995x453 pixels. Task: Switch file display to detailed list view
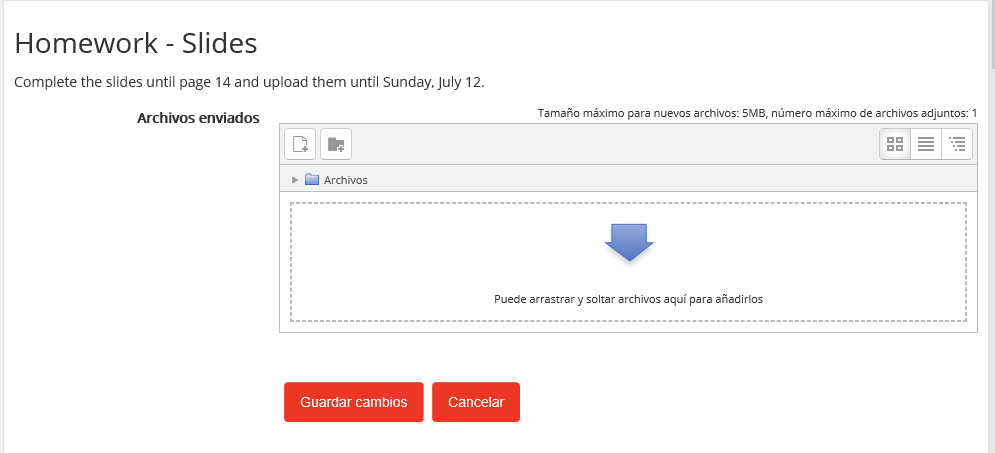(x=926, y=144)
